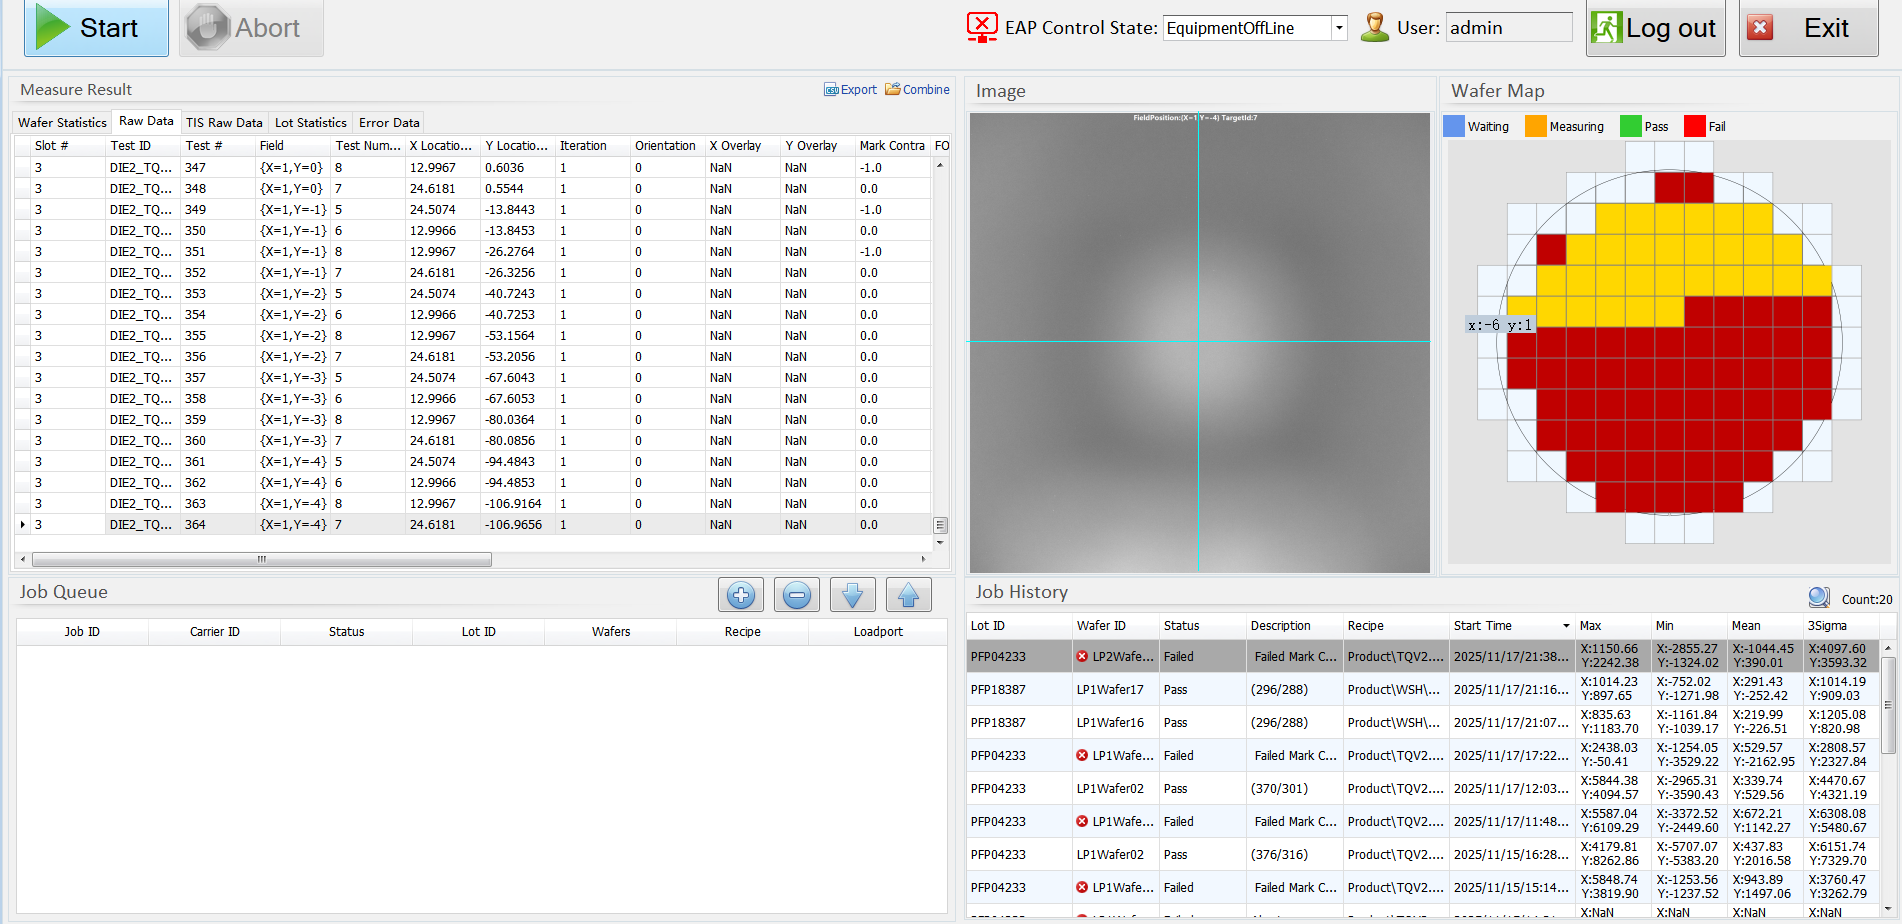Click the Log out button

pos(1655,28)
